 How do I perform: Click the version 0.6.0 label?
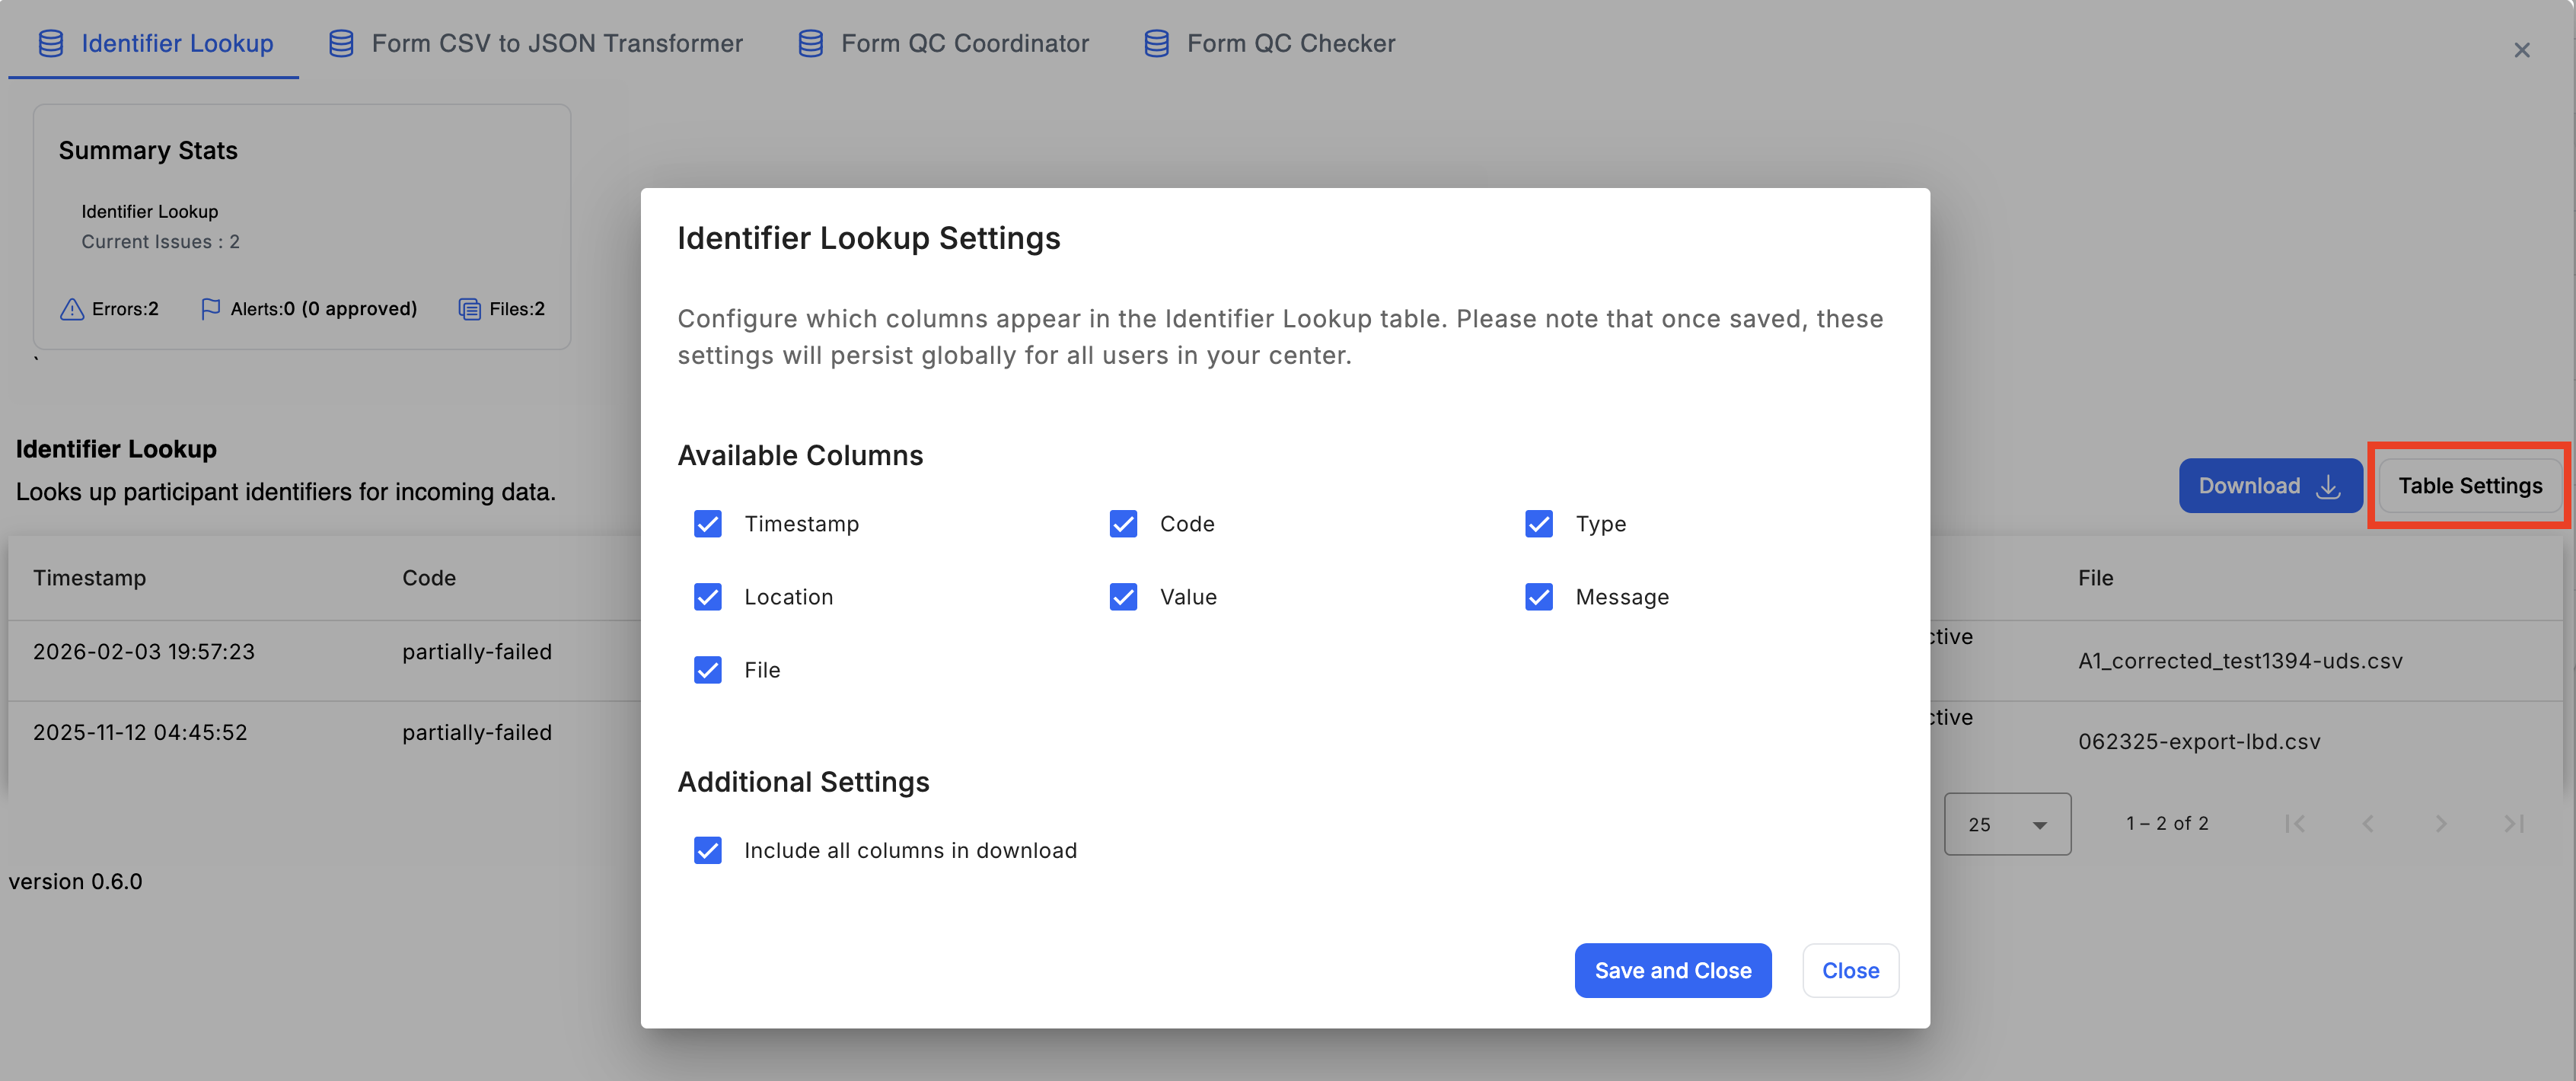[76, 882]
